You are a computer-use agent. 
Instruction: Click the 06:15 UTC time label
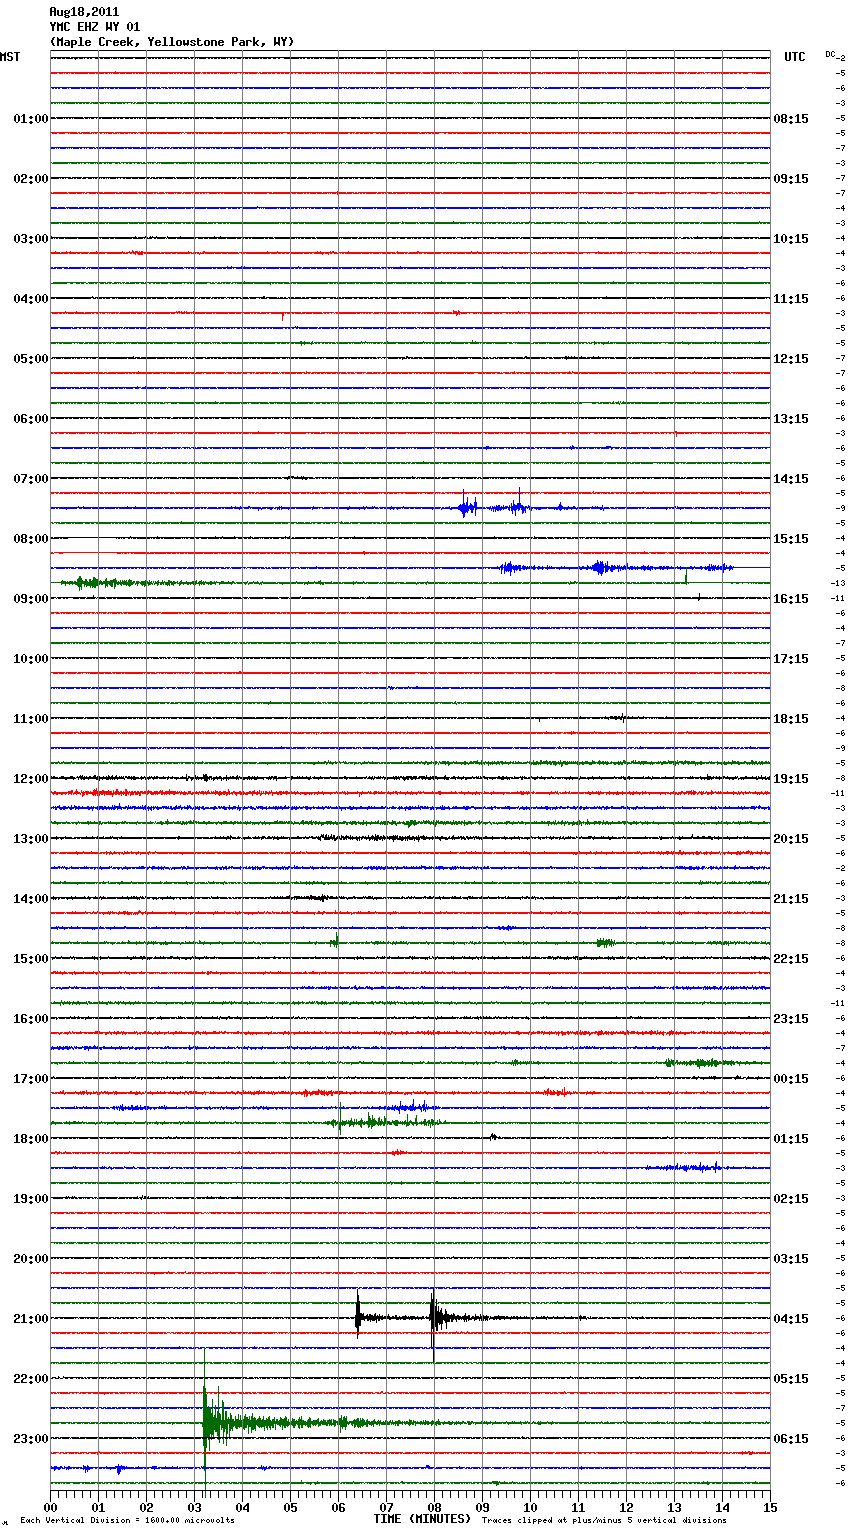pyautogui.click(x=791, y=1439)
